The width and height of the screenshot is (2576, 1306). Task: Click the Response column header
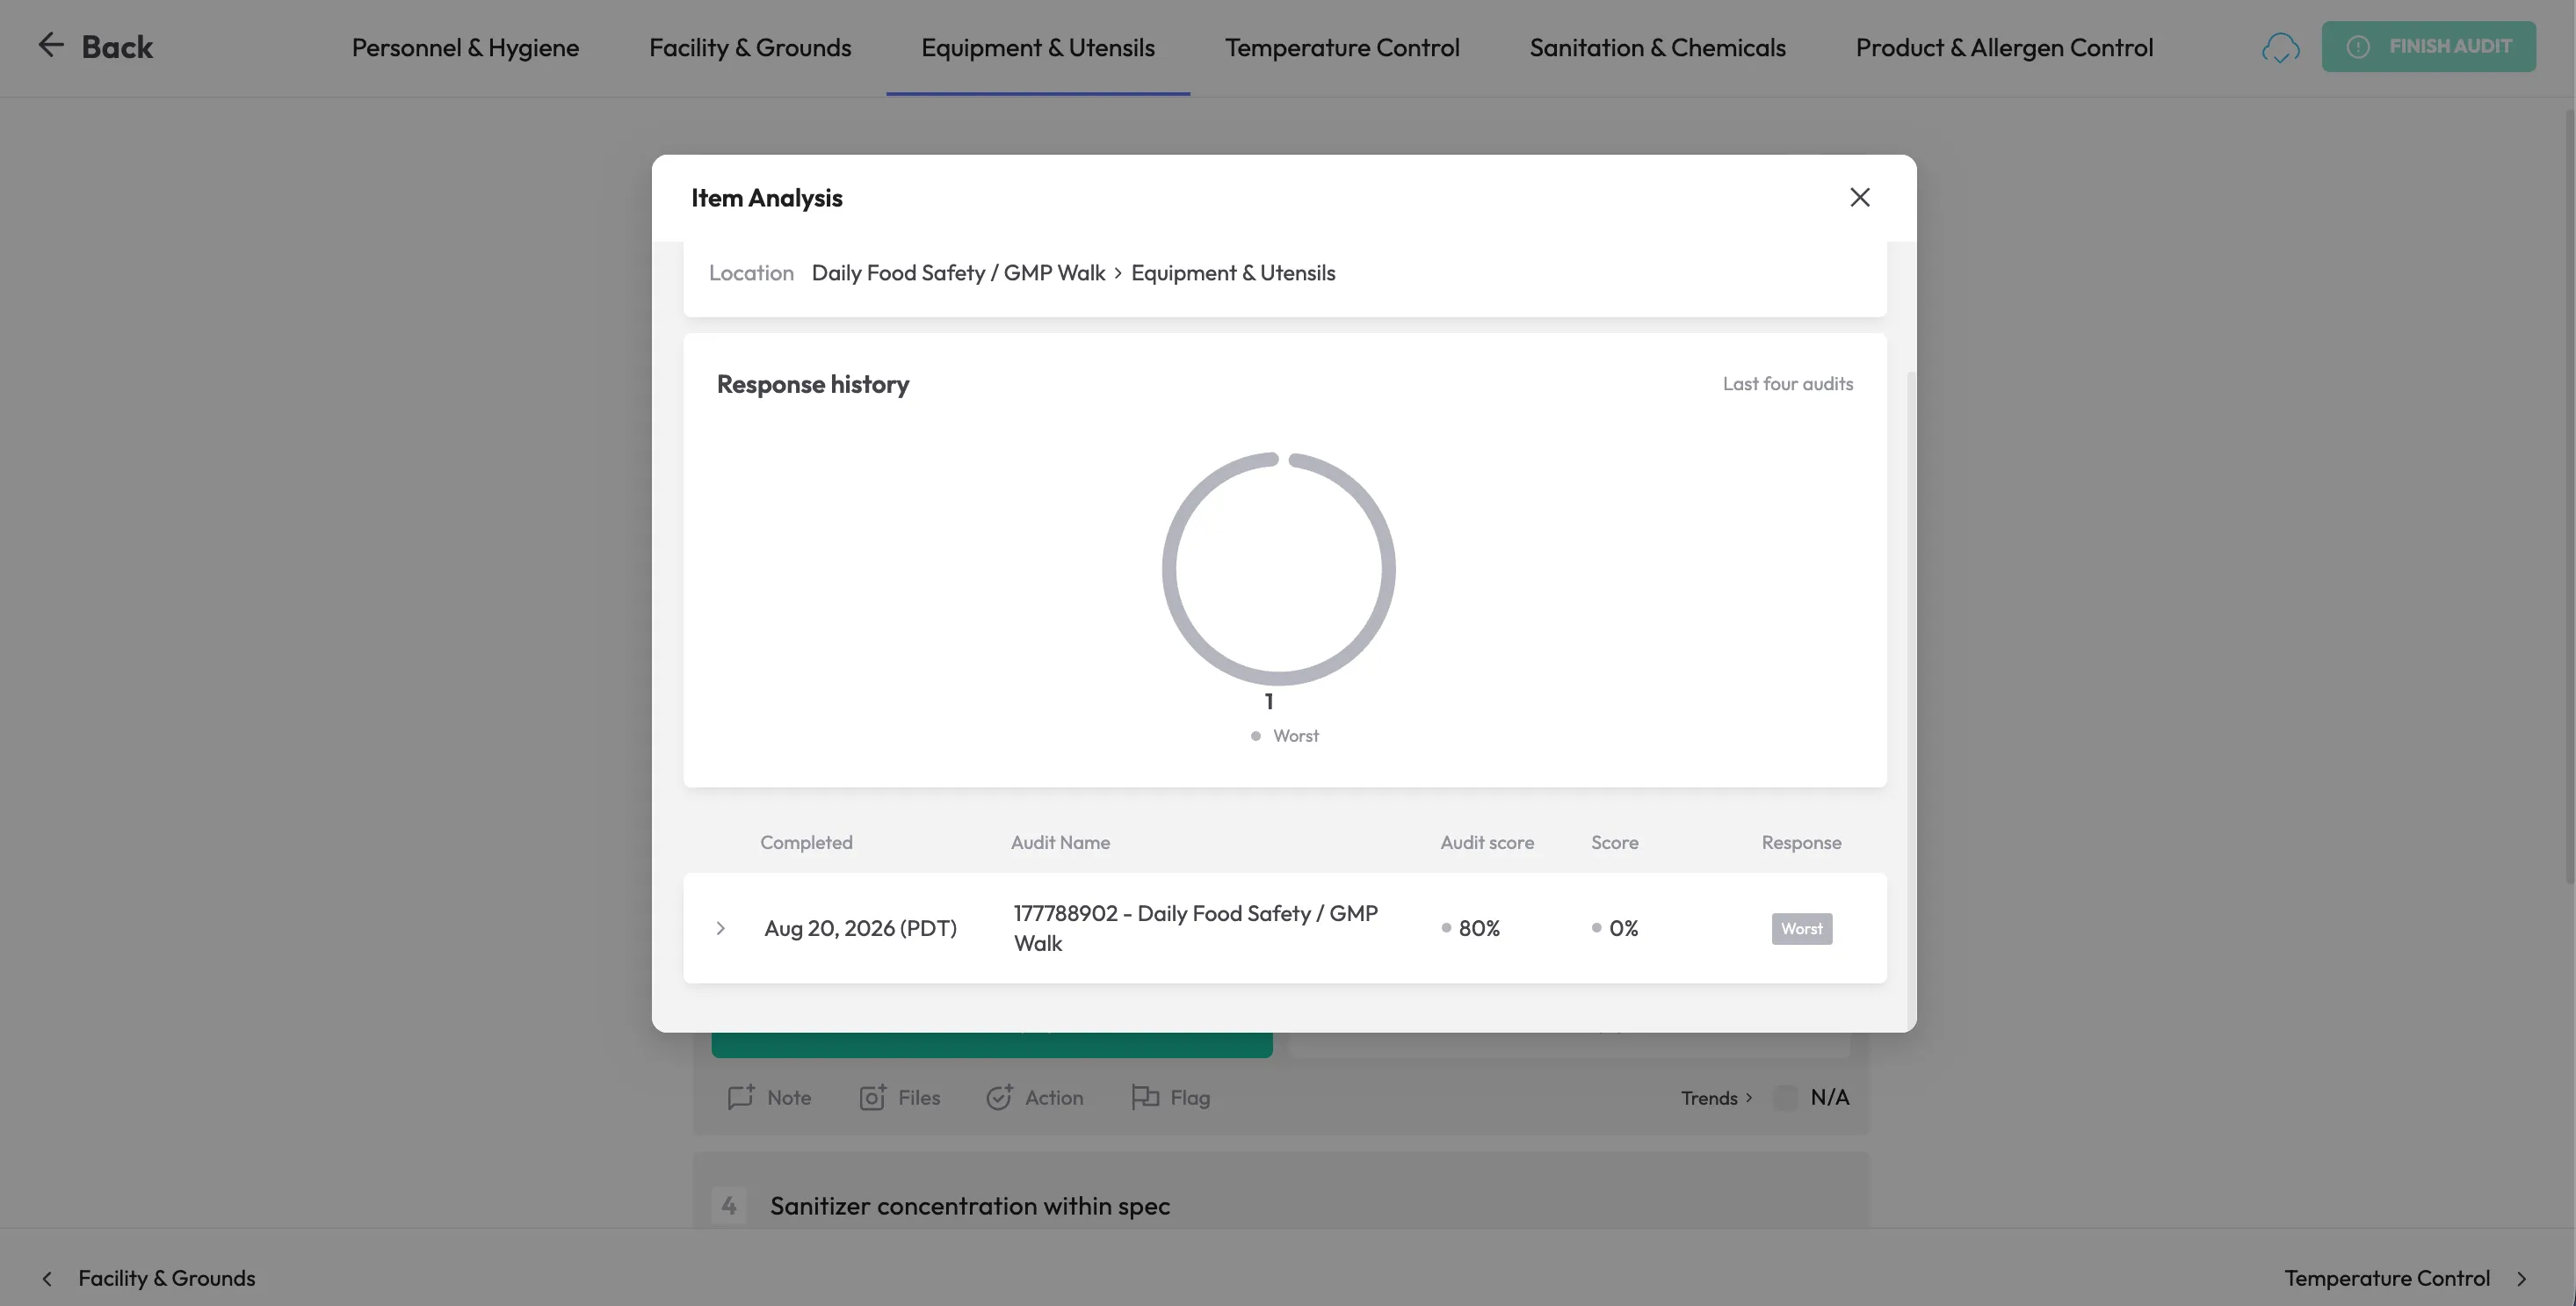pyautogui.click(x=1801, y=842)
